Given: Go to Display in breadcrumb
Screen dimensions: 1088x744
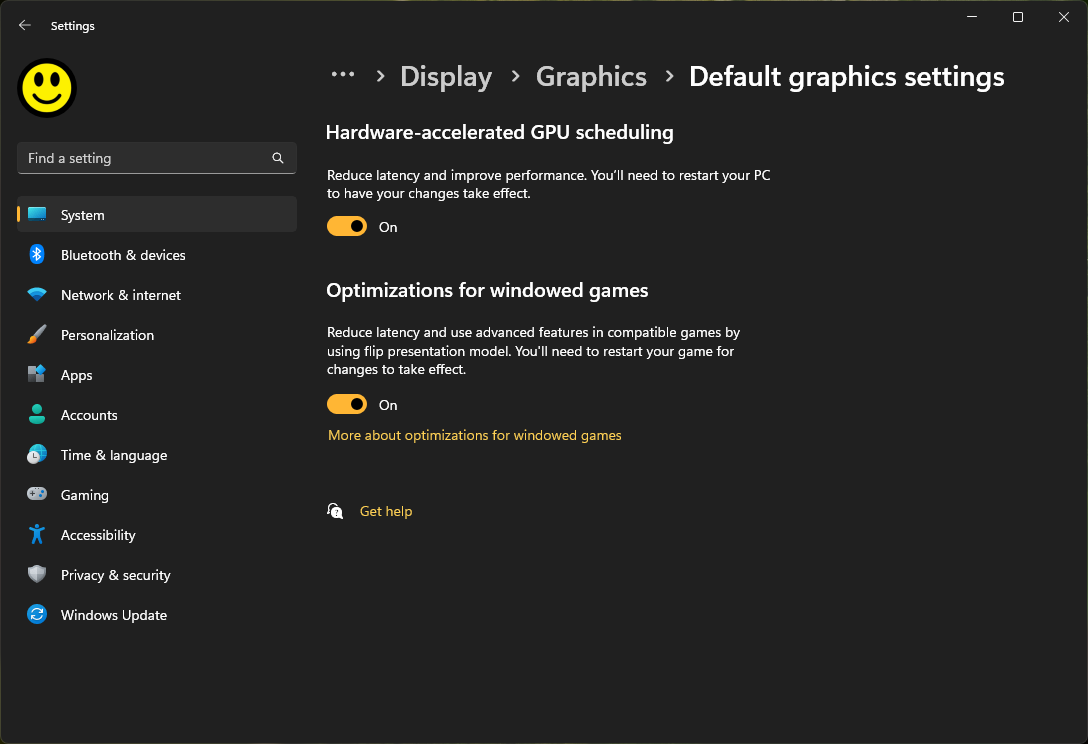Looking at the screenshot, I should click(446, 77).
